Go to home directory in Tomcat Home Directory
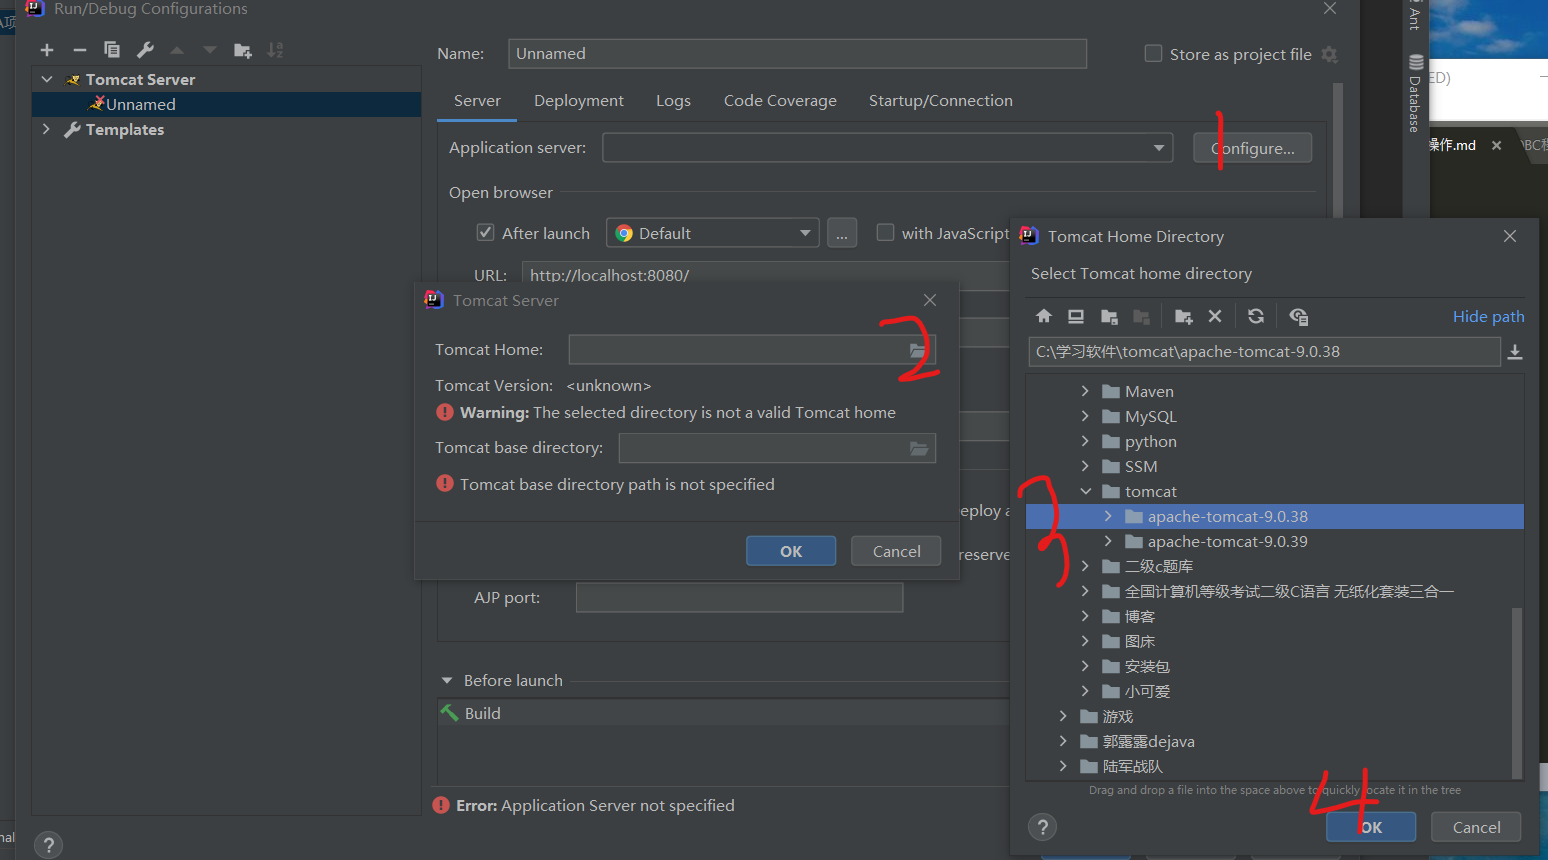Screen dimensions: 1548x860 tap(1044, 316)
